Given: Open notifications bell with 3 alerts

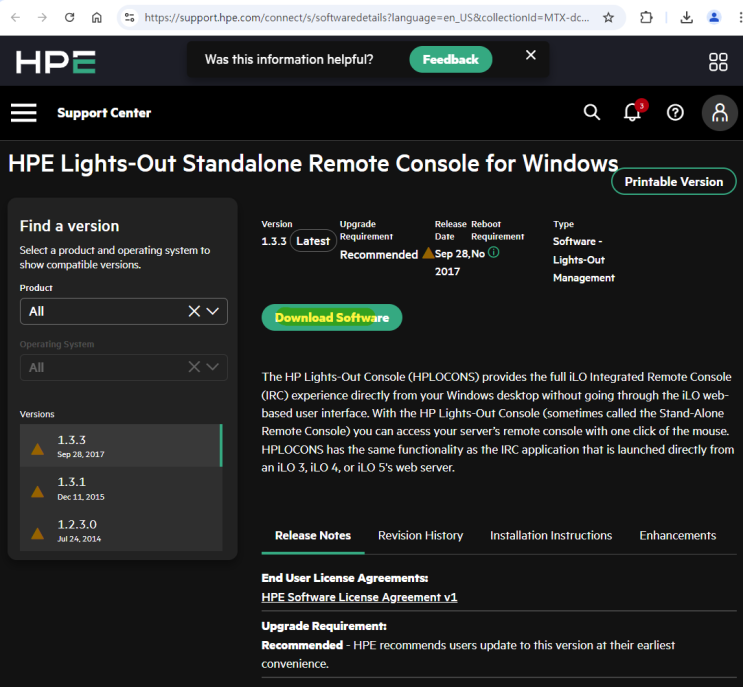Looking at the screenshot, I should [x=633, y=112].
